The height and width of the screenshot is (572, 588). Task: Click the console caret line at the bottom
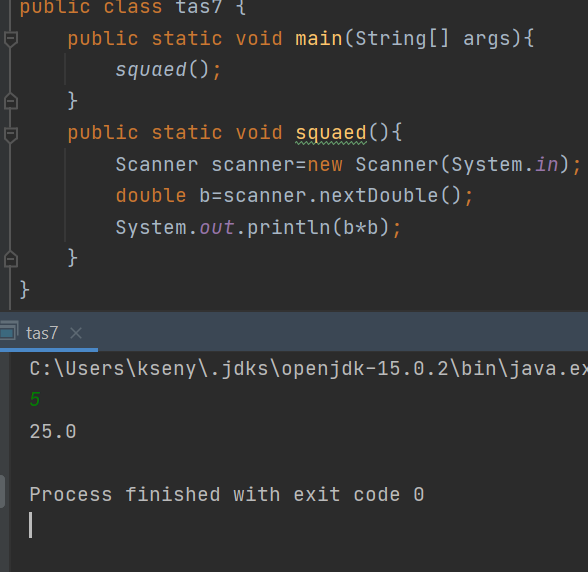point(31,525)
